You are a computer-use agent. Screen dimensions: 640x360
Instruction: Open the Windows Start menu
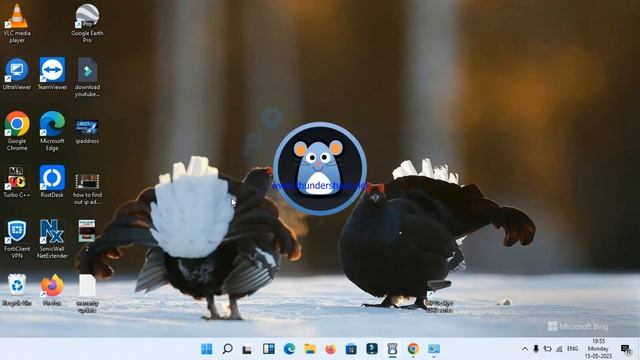[x=207, y=349]
